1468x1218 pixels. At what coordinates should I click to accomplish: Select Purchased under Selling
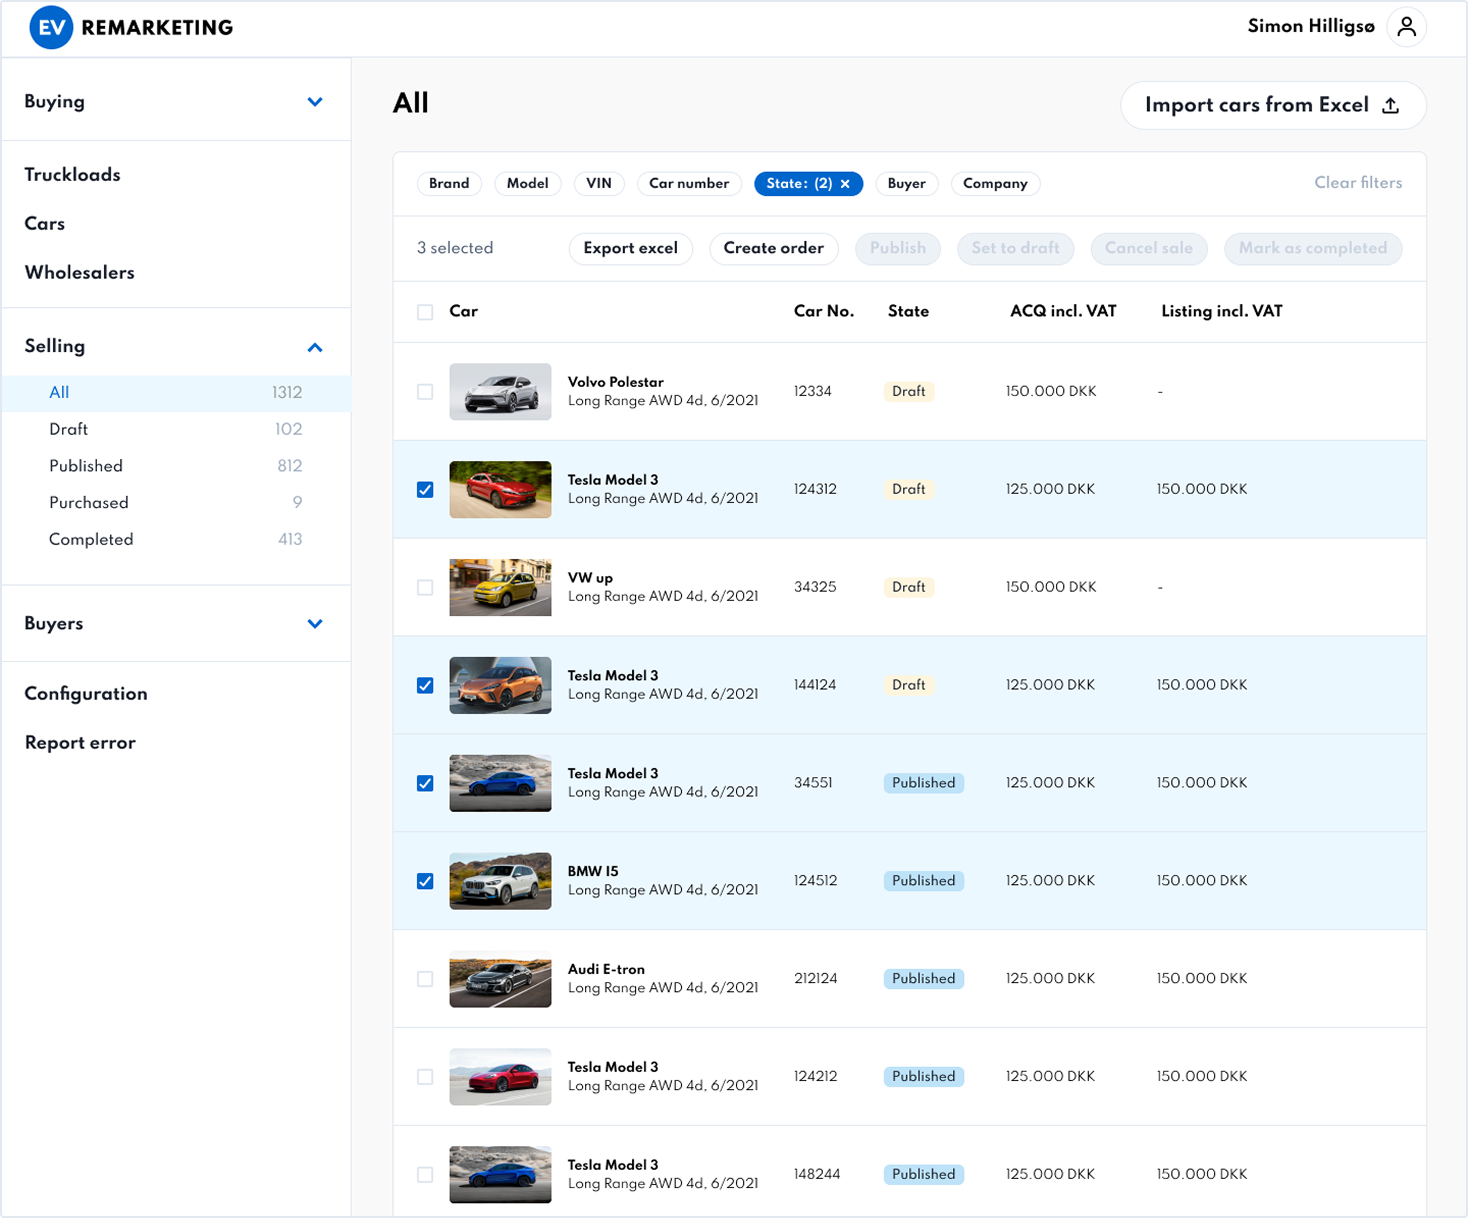tap(176, 503)
